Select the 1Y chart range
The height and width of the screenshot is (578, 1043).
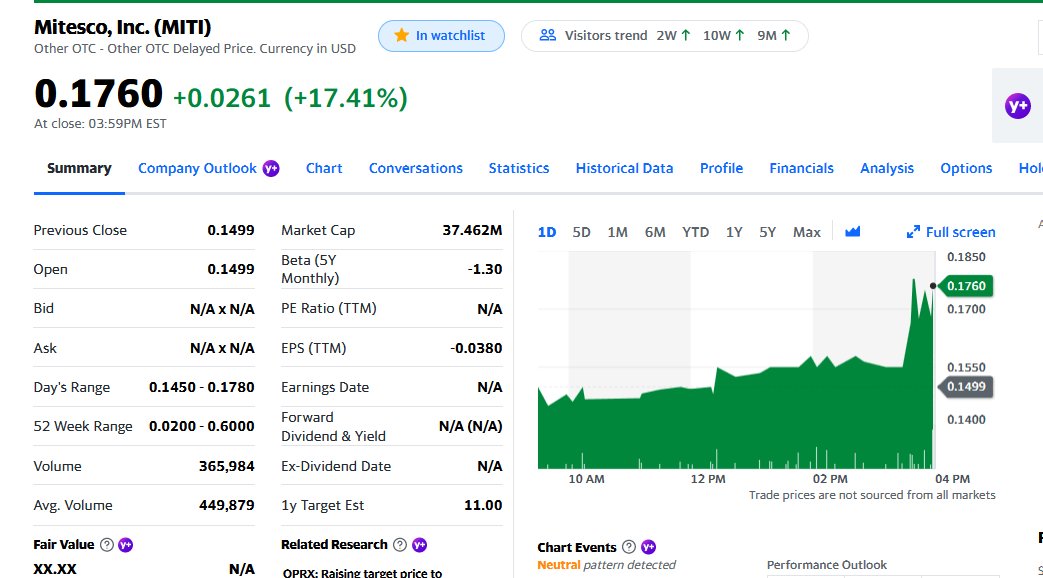coord(734,232)
